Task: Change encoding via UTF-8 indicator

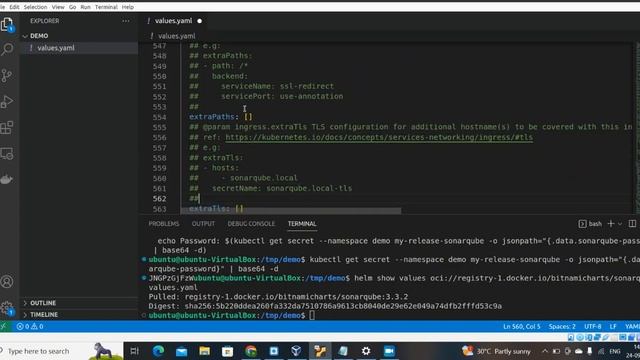Action: click(592, 327)
